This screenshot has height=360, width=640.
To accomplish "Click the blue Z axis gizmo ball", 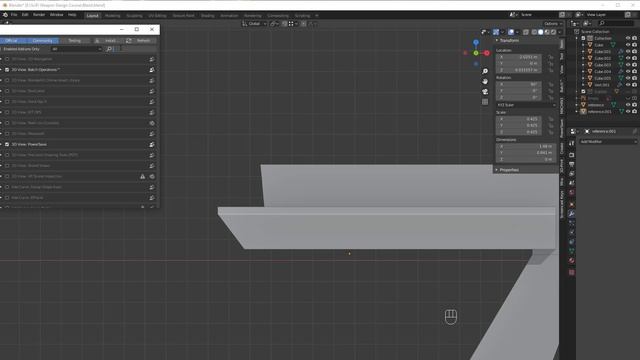I will tap(476, 42).
